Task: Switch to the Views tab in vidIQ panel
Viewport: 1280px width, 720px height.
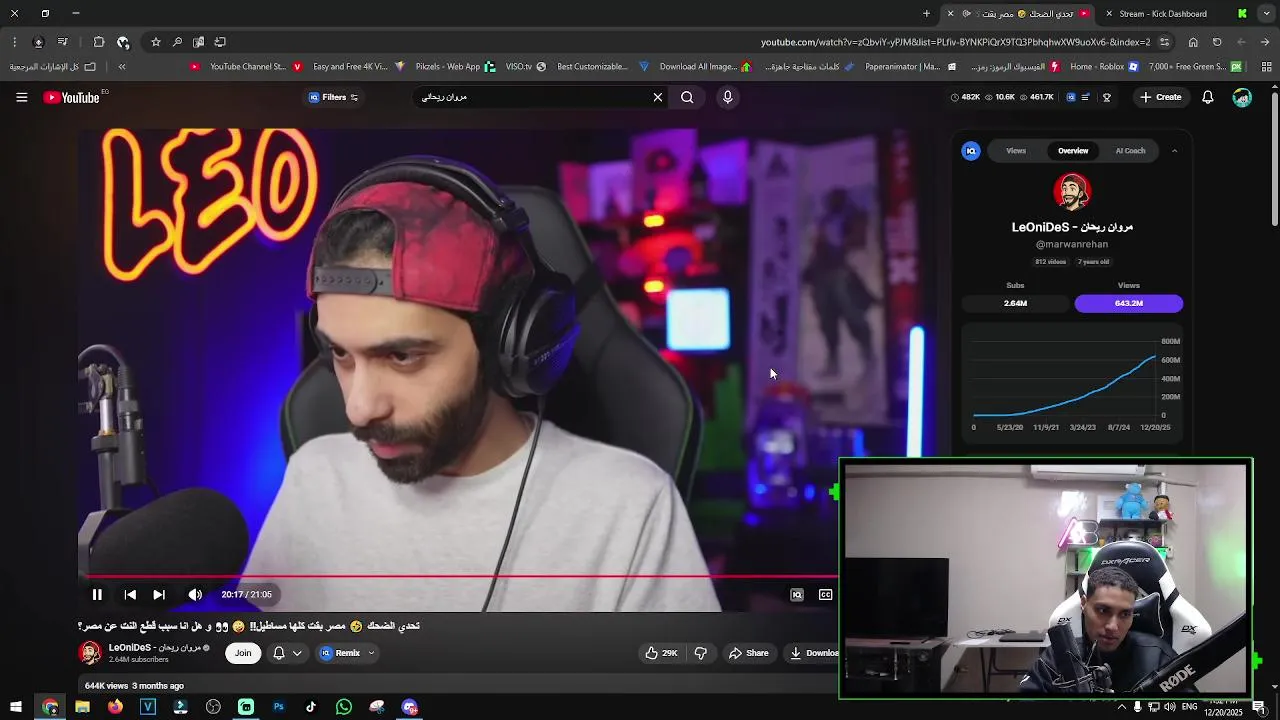Action: (x=1016, y=151)
